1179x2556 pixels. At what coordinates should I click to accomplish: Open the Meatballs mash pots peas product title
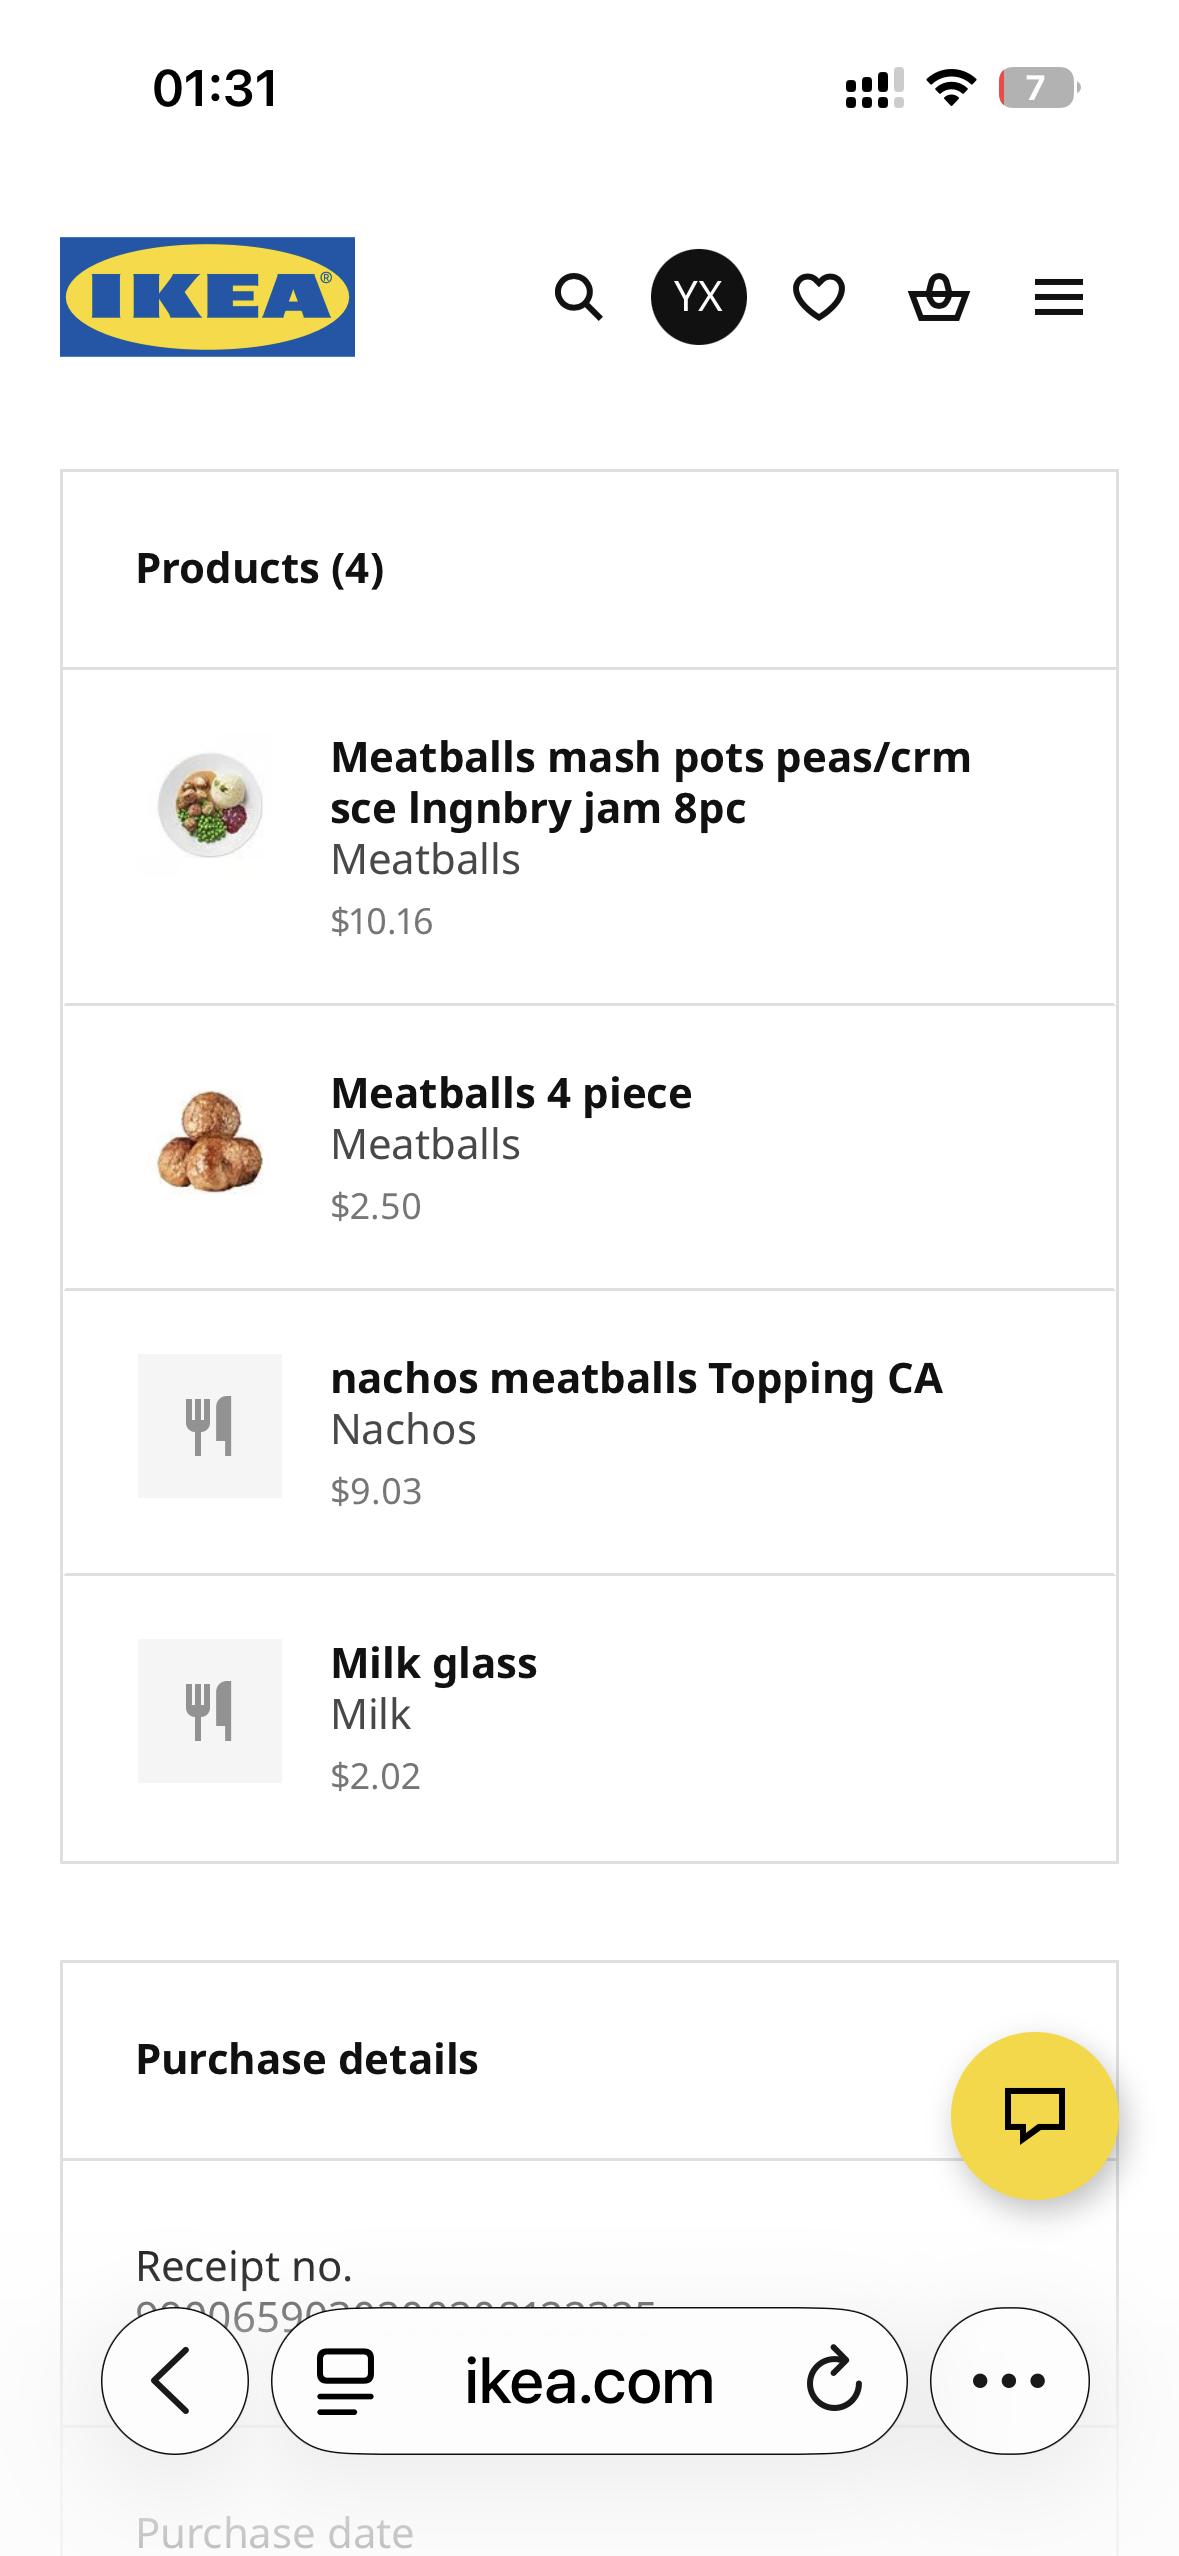[x=650, y=782]
